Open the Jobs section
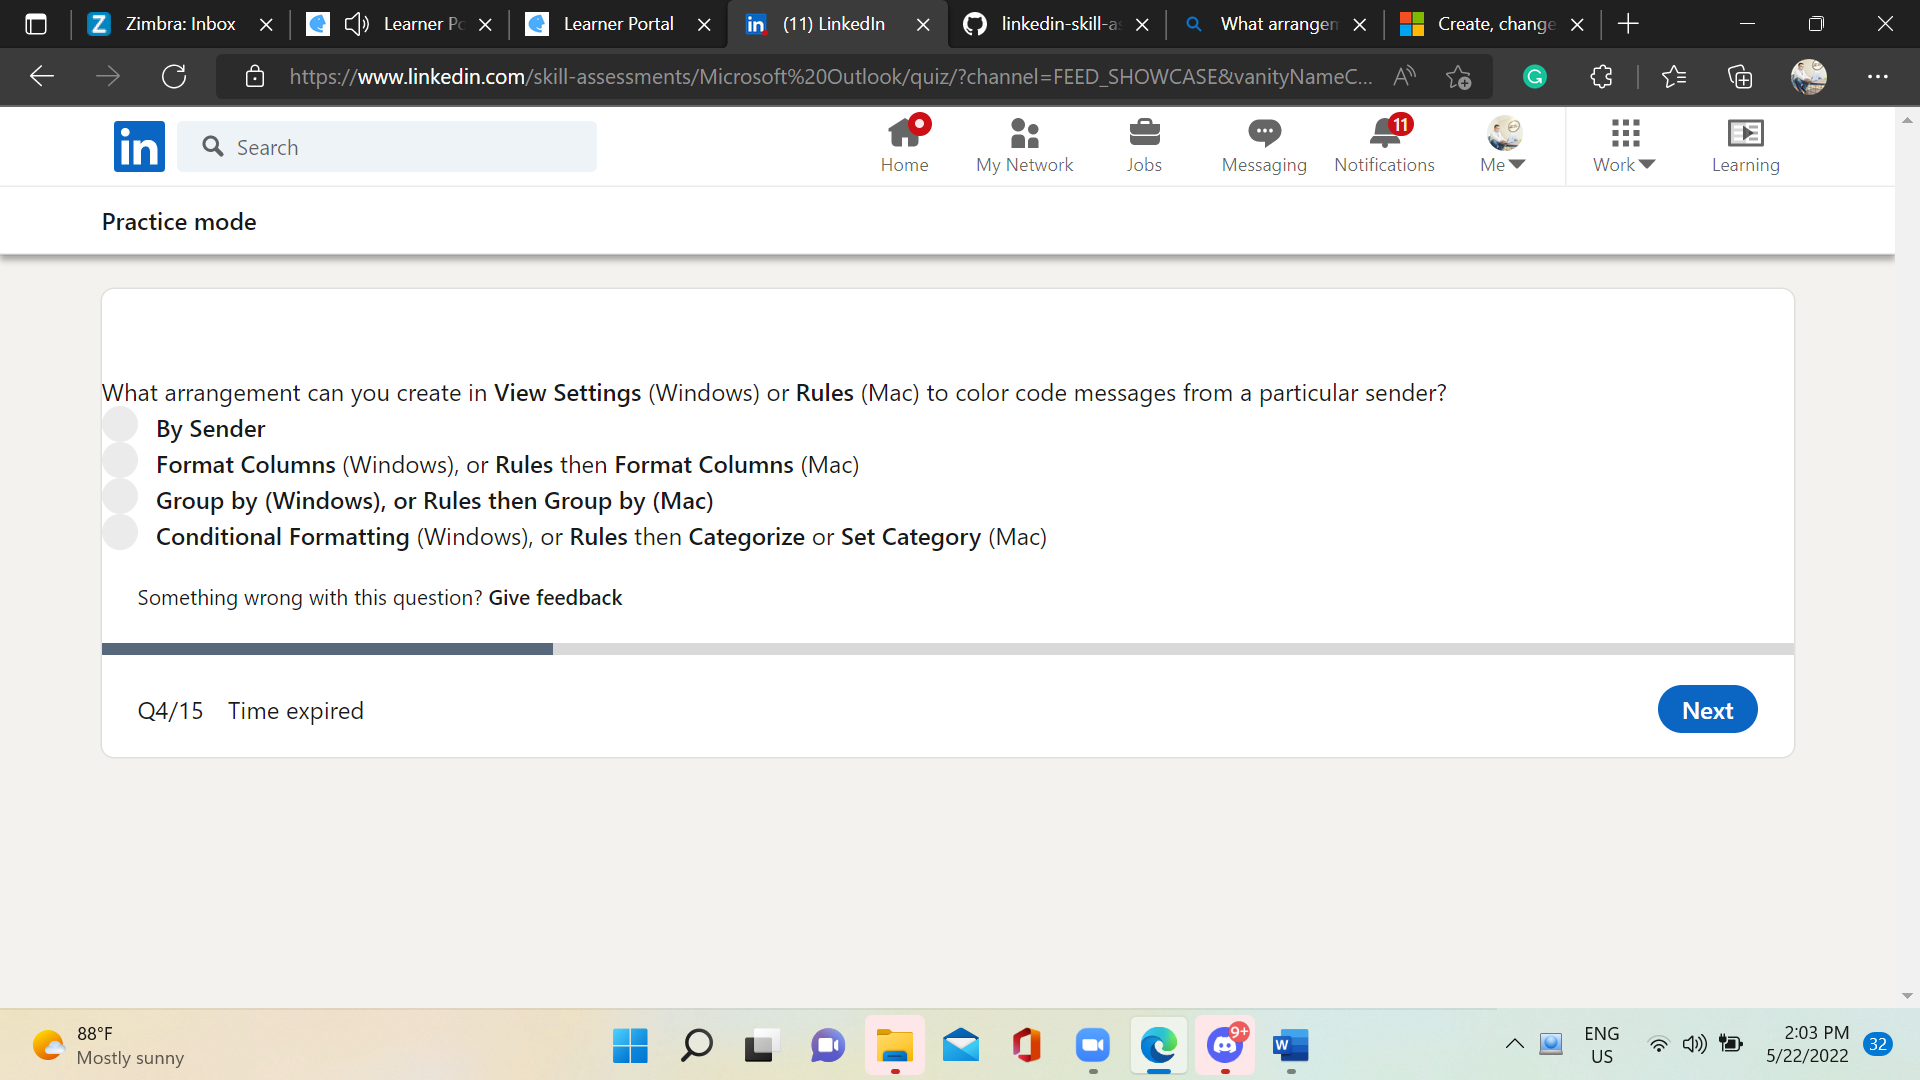The width and height of the screenshot is (1920, 1080). [1144, 145]
